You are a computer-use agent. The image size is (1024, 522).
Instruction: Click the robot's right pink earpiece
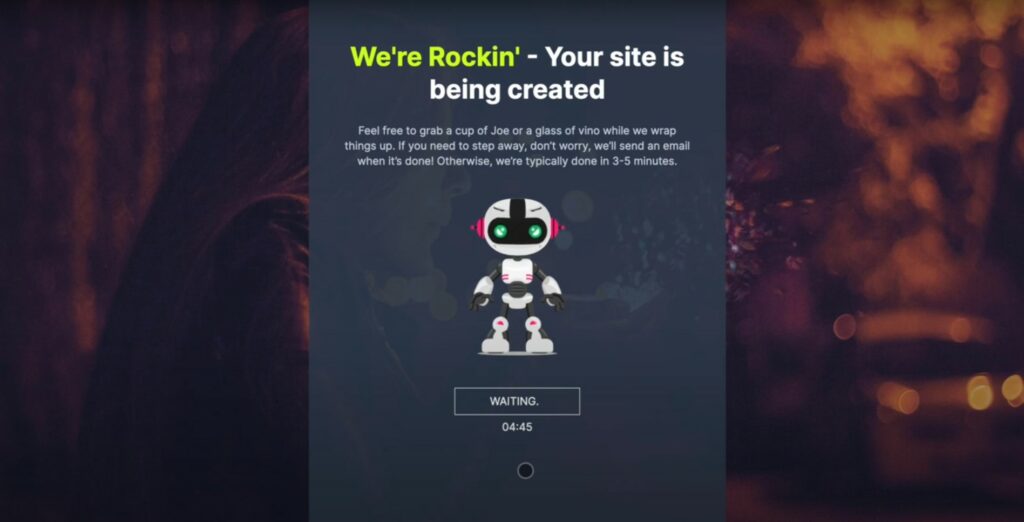[x=557, y=228]
